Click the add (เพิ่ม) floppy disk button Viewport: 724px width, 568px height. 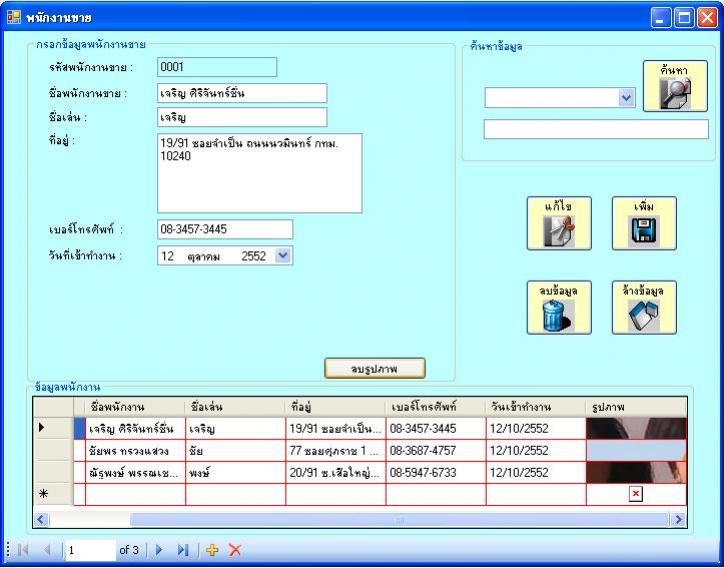click(643, 223)
